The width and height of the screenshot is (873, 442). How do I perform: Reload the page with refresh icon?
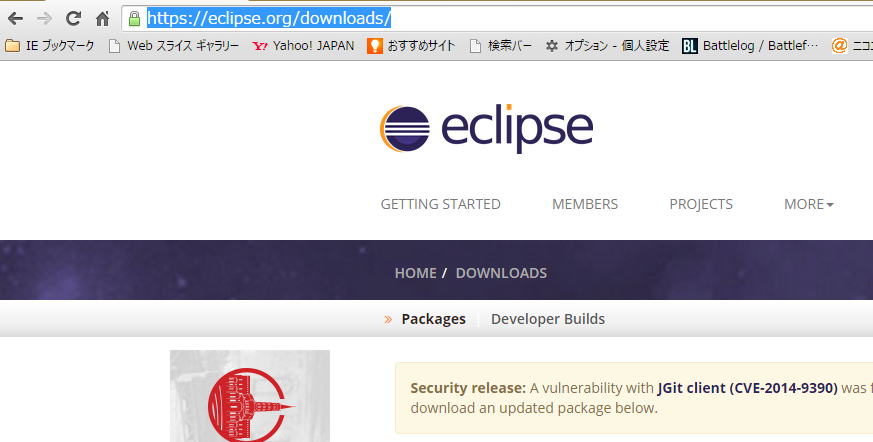pyautogui.click(x=73, y=18)
